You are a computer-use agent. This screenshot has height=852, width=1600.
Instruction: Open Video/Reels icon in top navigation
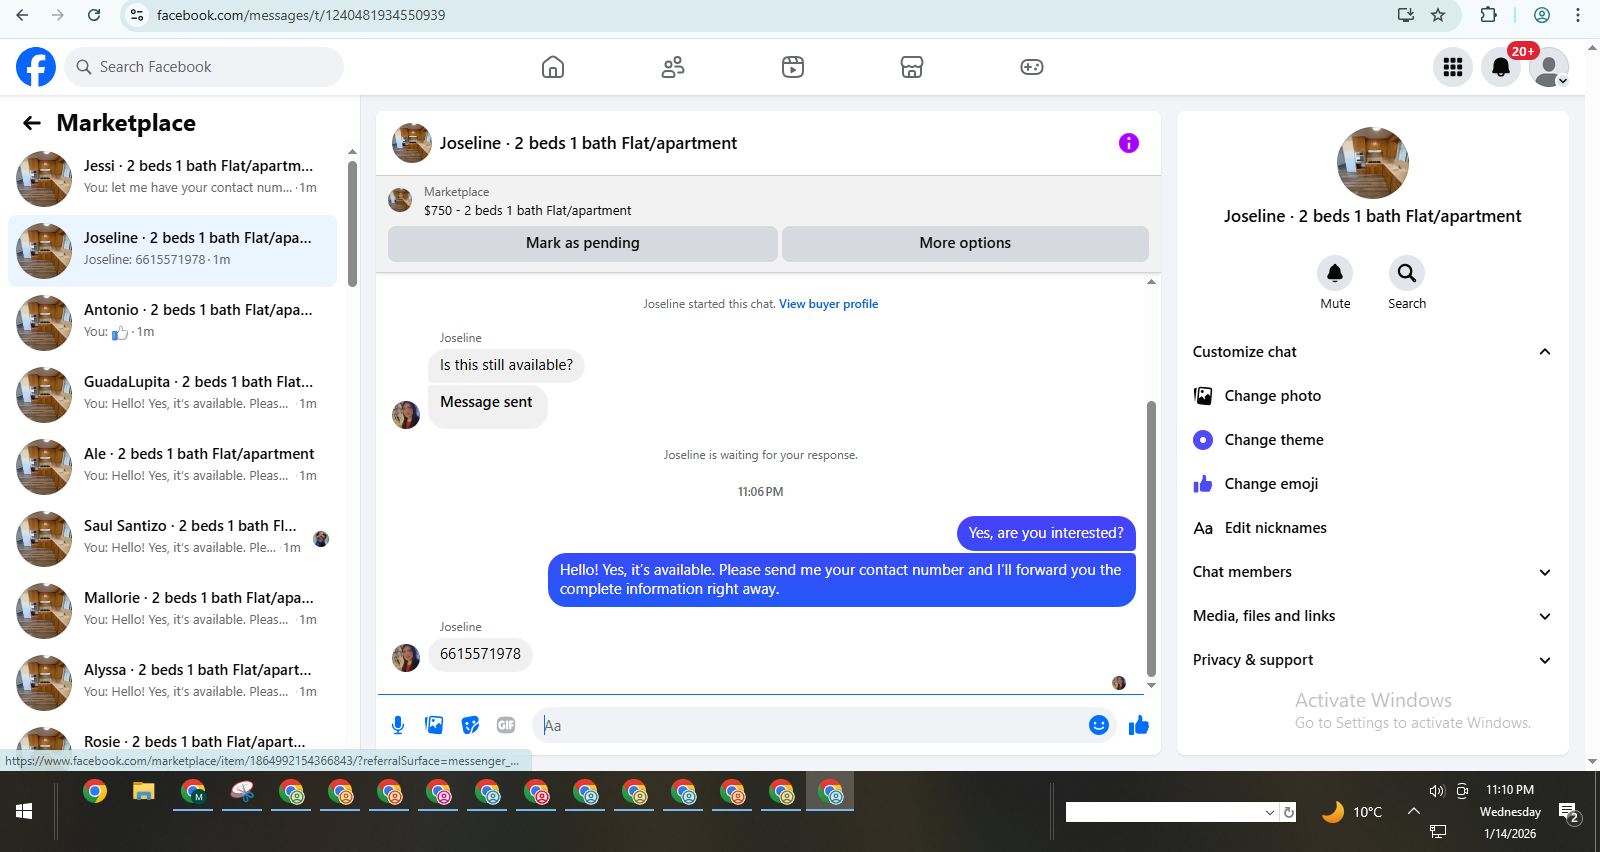[x=793, y=67]
